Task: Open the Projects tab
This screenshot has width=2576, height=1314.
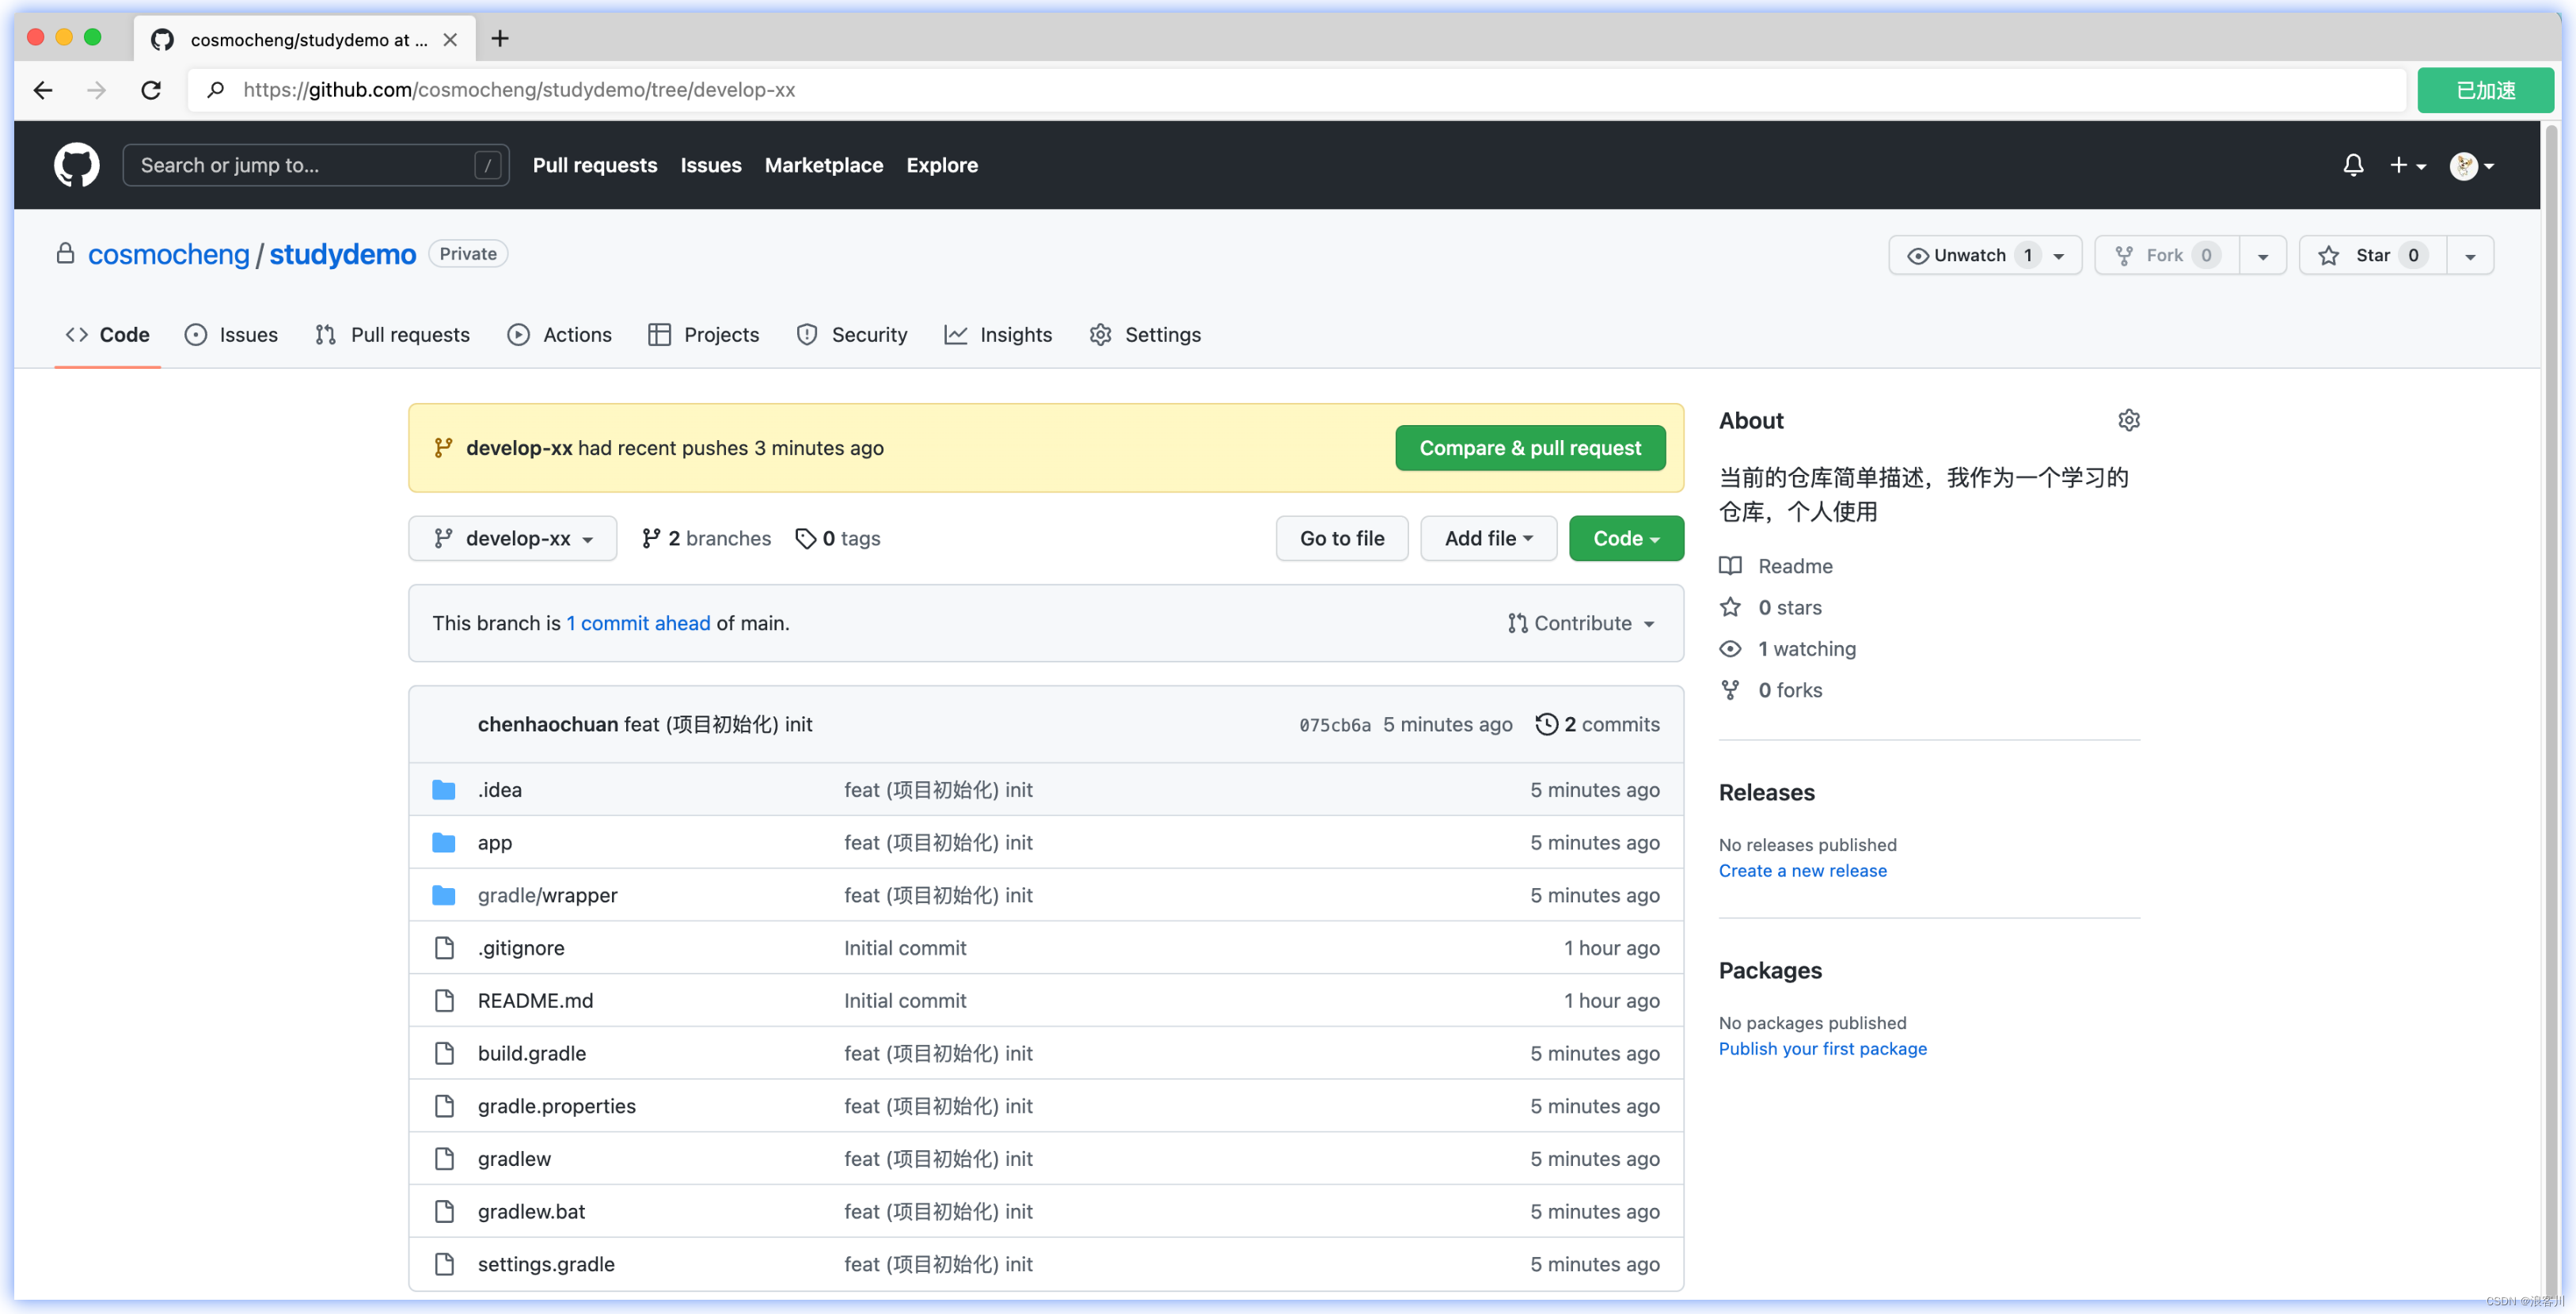Action: click(x=703, y=334)
